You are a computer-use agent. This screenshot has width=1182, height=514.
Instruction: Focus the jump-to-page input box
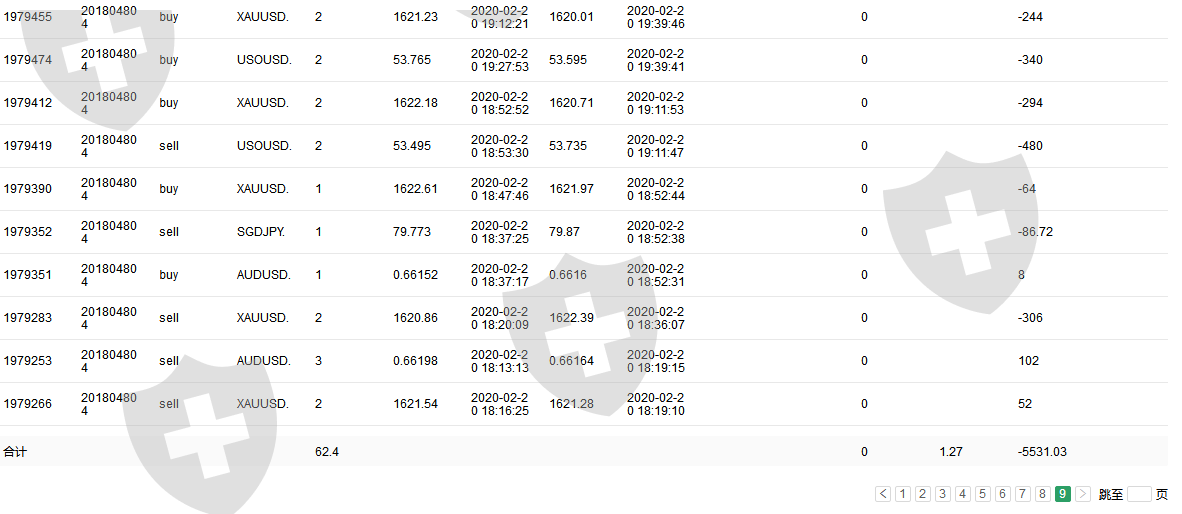click(x=1139, y=494)
